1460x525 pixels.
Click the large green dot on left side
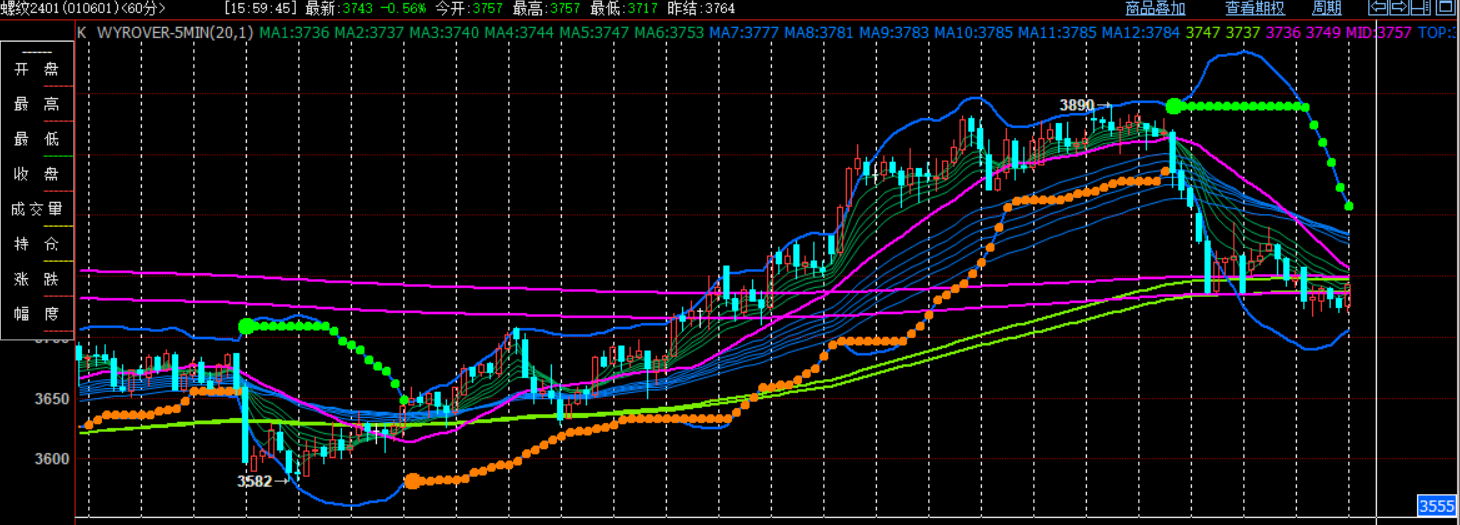point(246,326)
